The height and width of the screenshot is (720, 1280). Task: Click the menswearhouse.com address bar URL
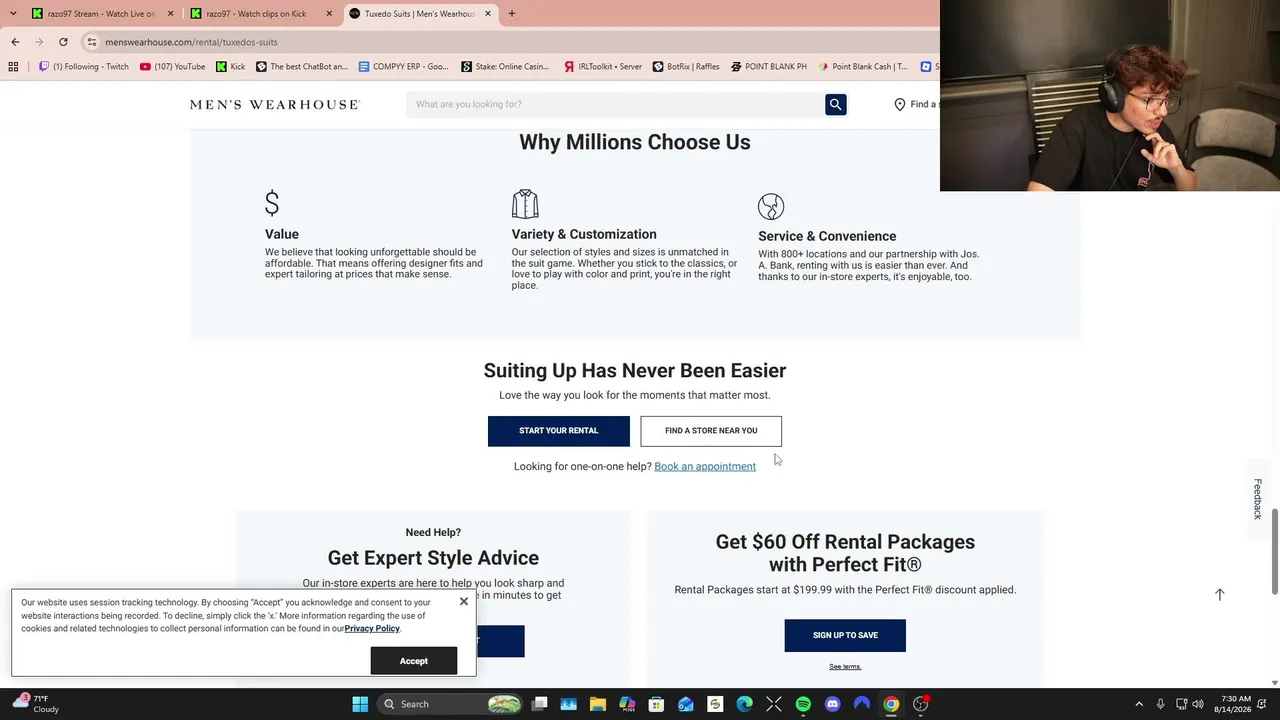coord(192,42)
